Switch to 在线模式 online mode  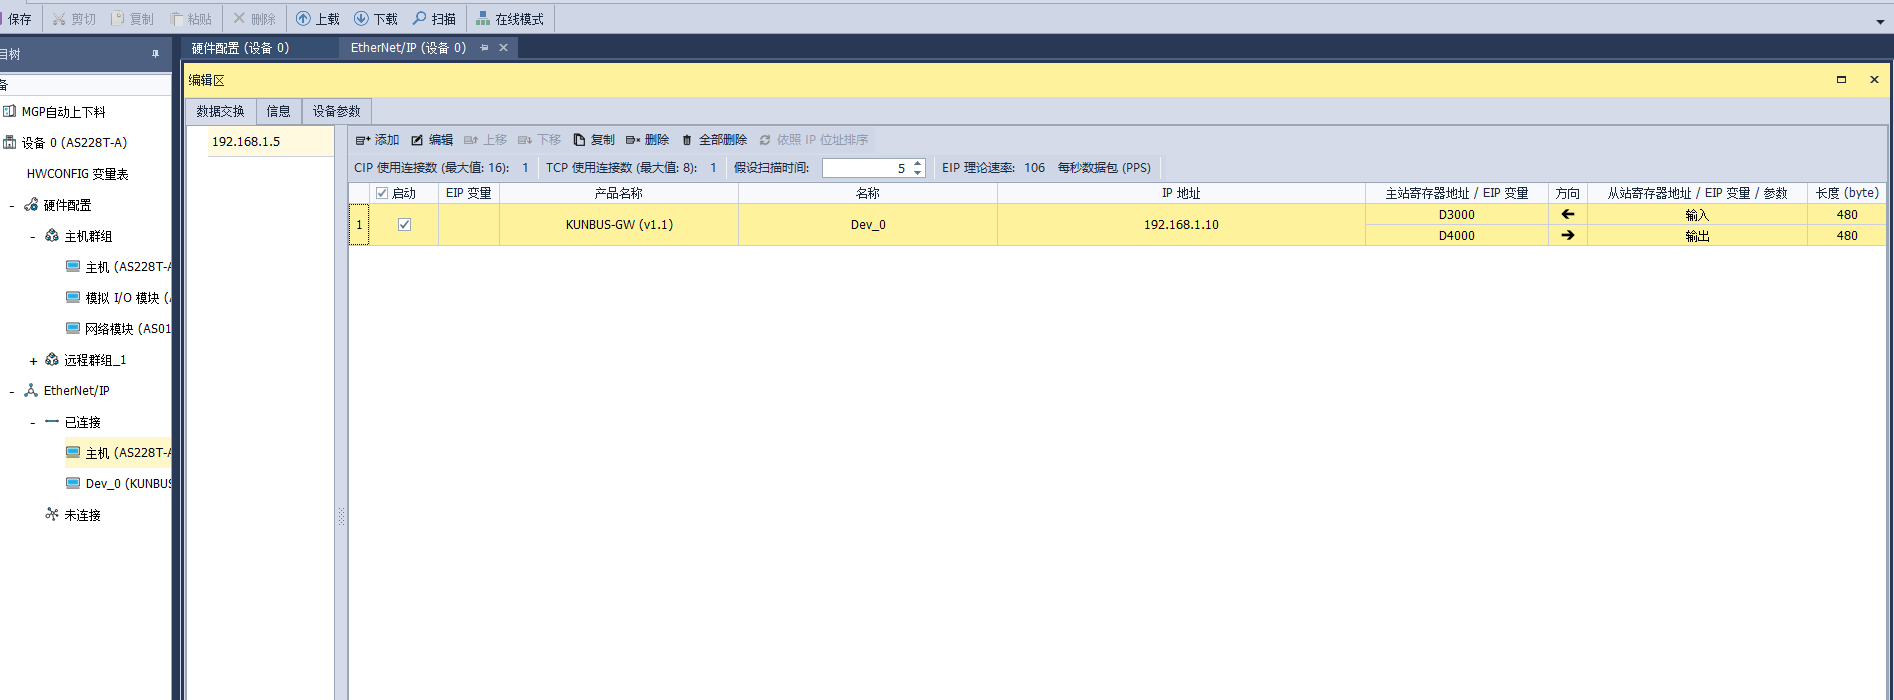click(510, 19)
